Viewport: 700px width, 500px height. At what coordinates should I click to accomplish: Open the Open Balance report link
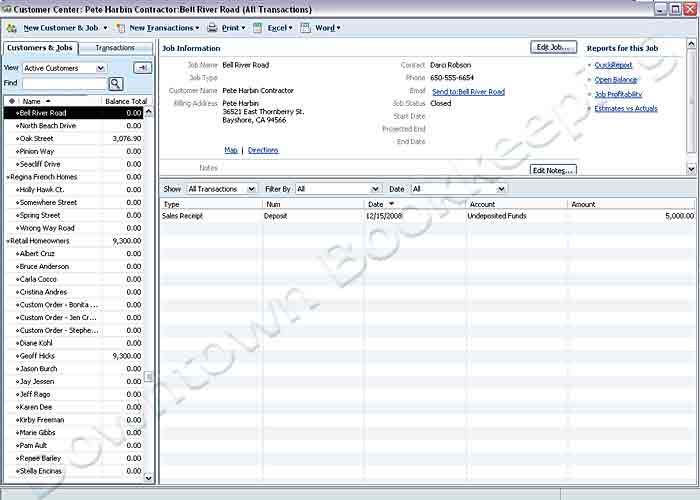(616, 80)
